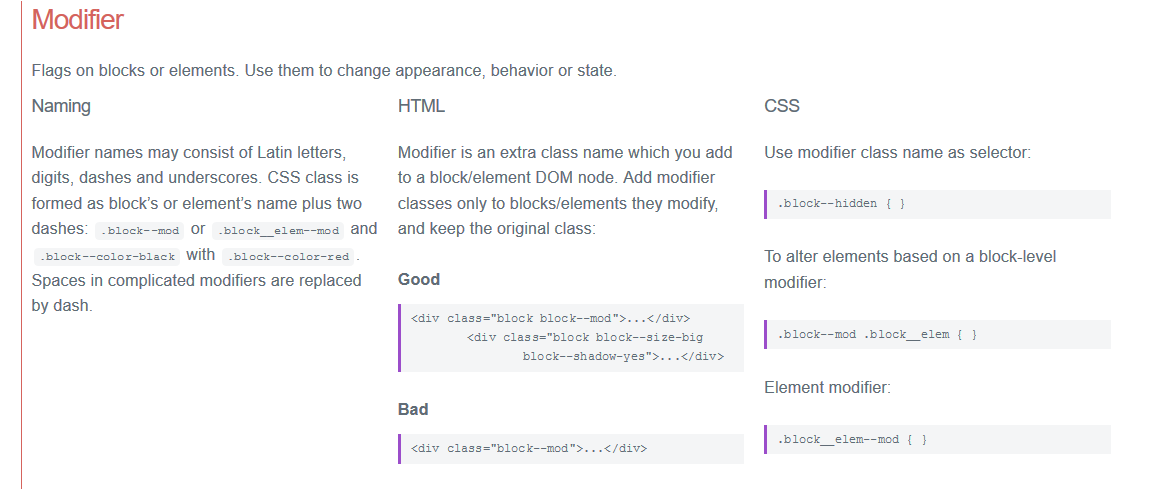
Task: Click the .block--mod inline code
Action: pos(140,230)
